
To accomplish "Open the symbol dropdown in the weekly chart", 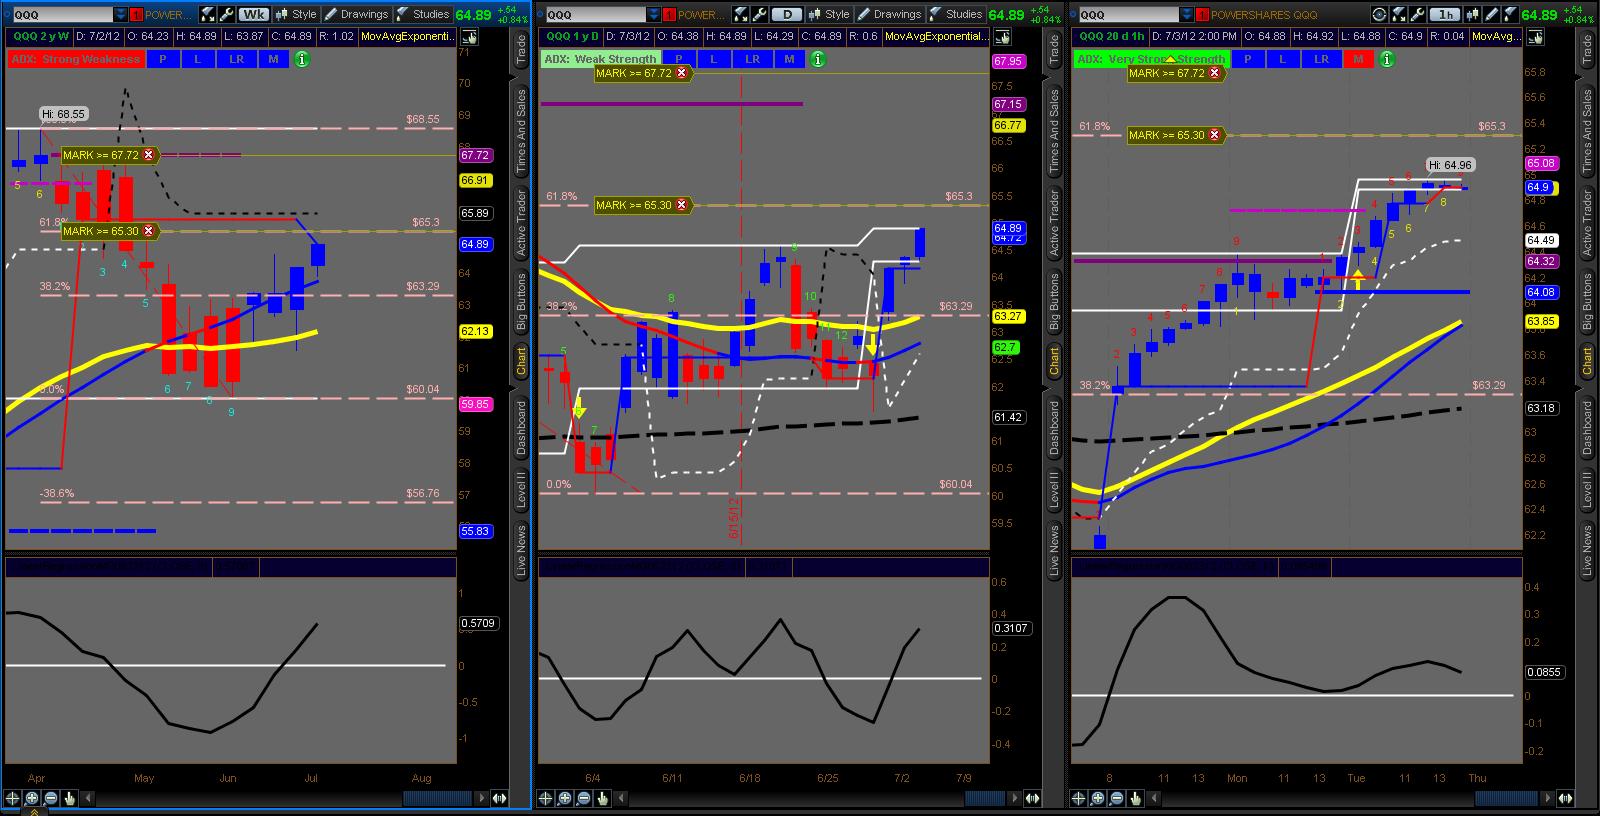I will [x=121, y=15].
